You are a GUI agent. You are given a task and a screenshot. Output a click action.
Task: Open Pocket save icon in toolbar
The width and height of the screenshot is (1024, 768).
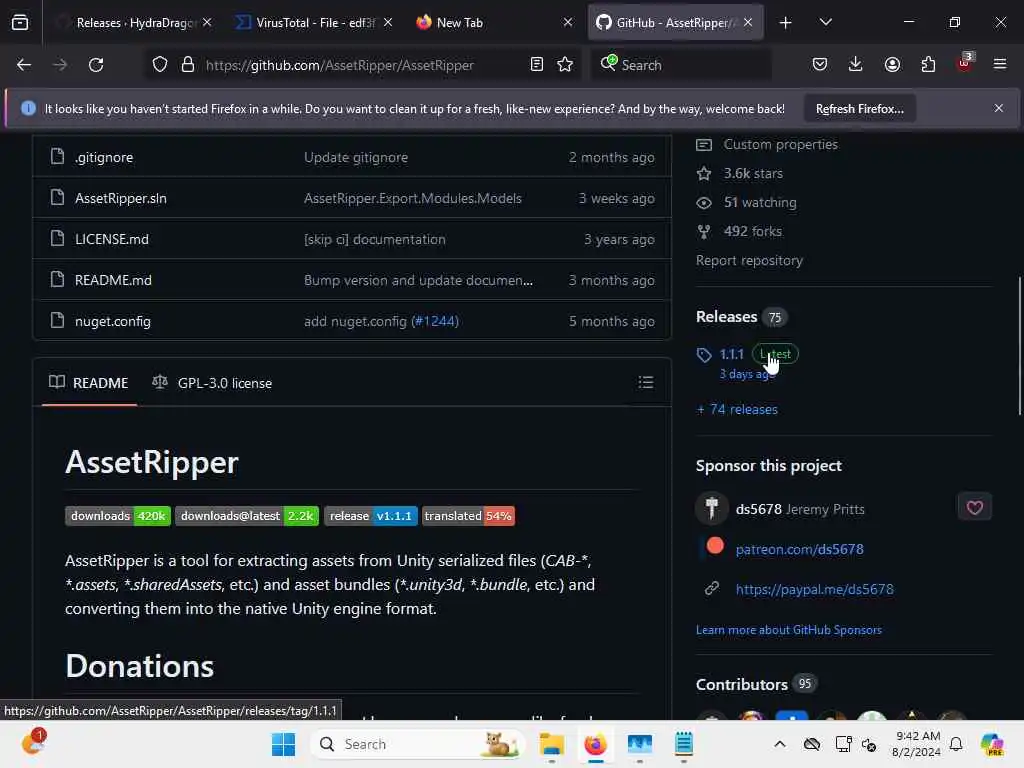pyautogui.click(x=820, y=65)
